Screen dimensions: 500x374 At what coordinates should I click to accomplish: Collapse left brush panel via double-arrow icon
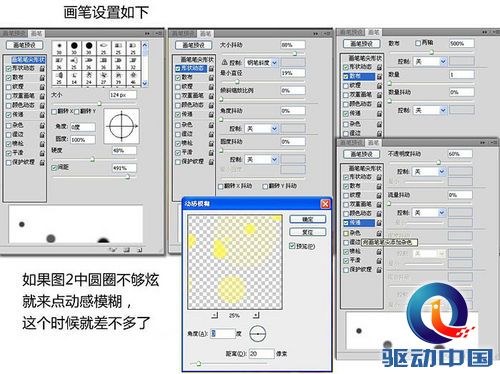pyautogui.click(x=147, y=34)
